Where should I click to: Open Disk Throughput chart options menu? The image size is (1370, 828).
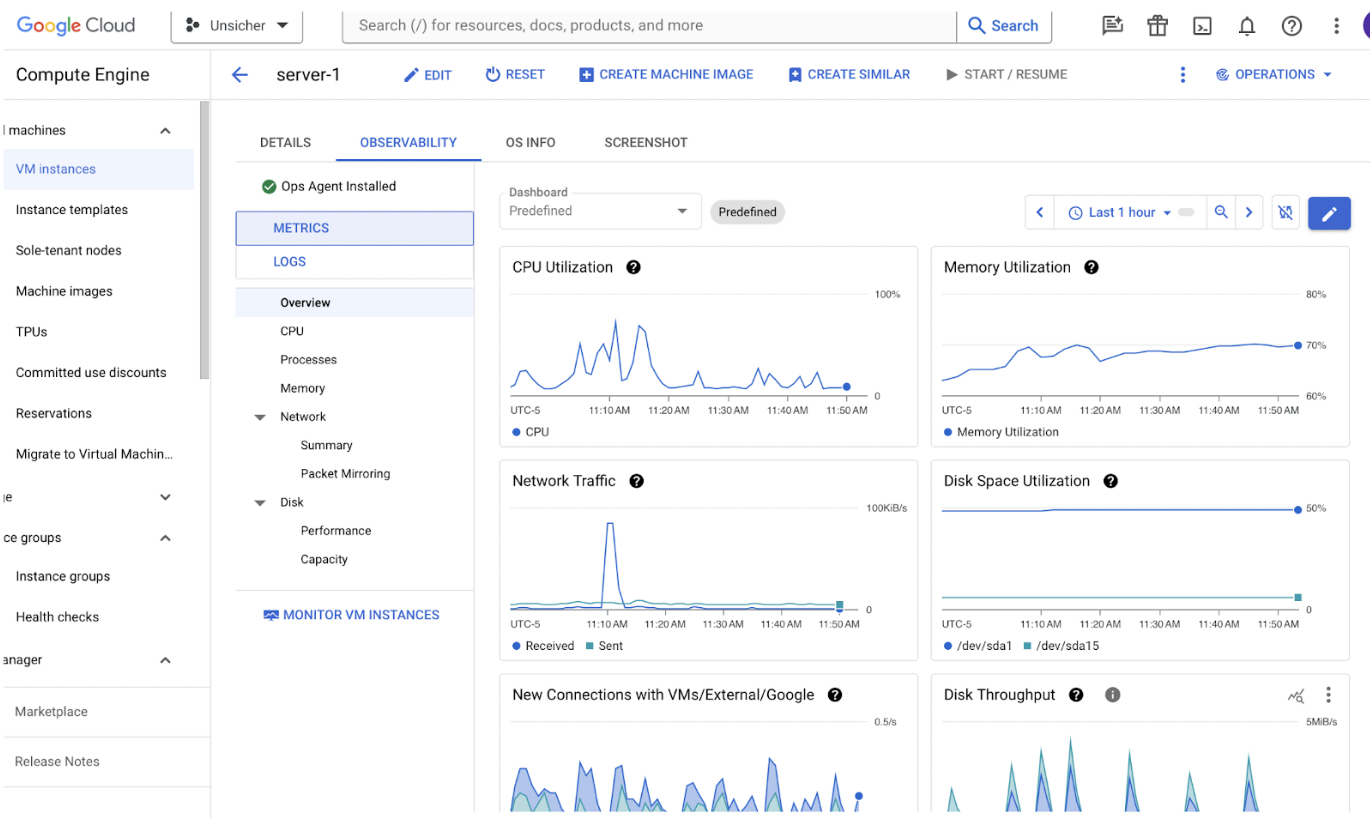[1328, 695]
